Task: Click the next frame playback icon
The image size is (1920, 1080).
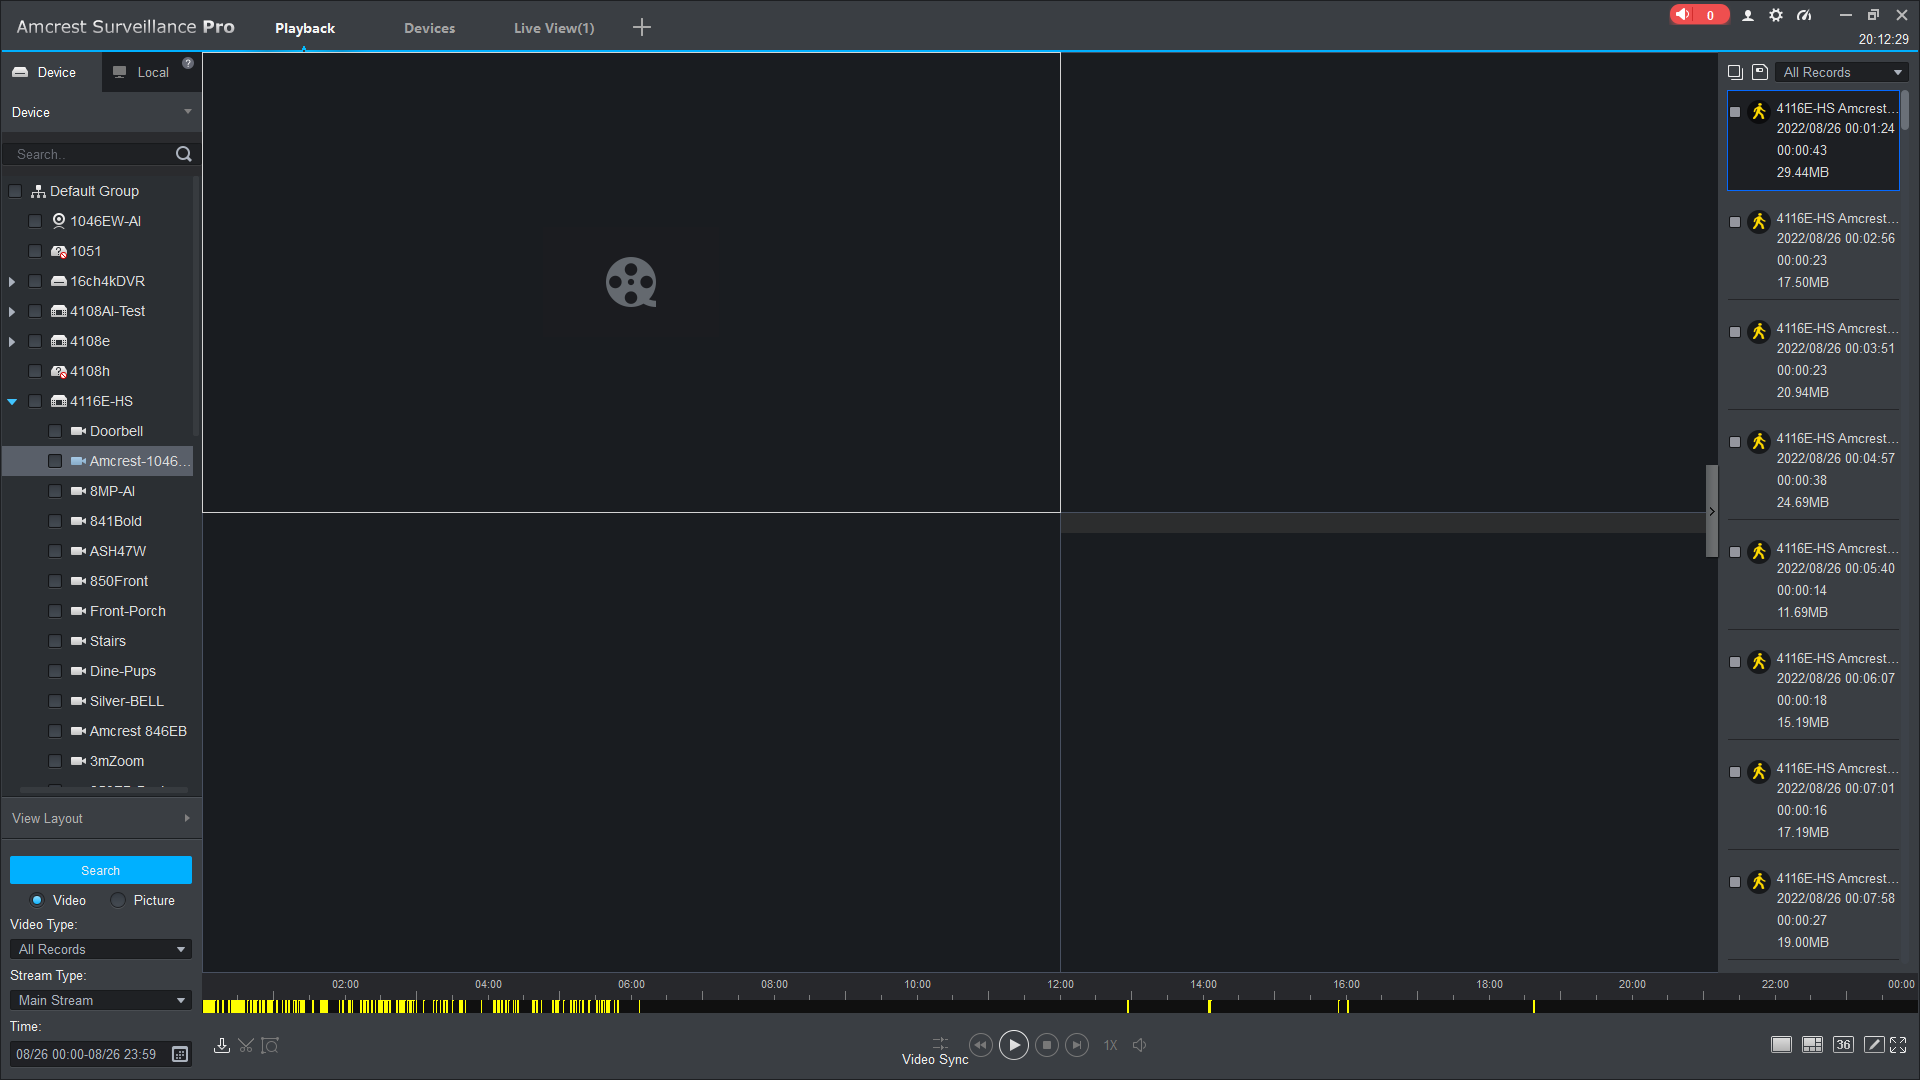Action: tap(1077, 1045)
